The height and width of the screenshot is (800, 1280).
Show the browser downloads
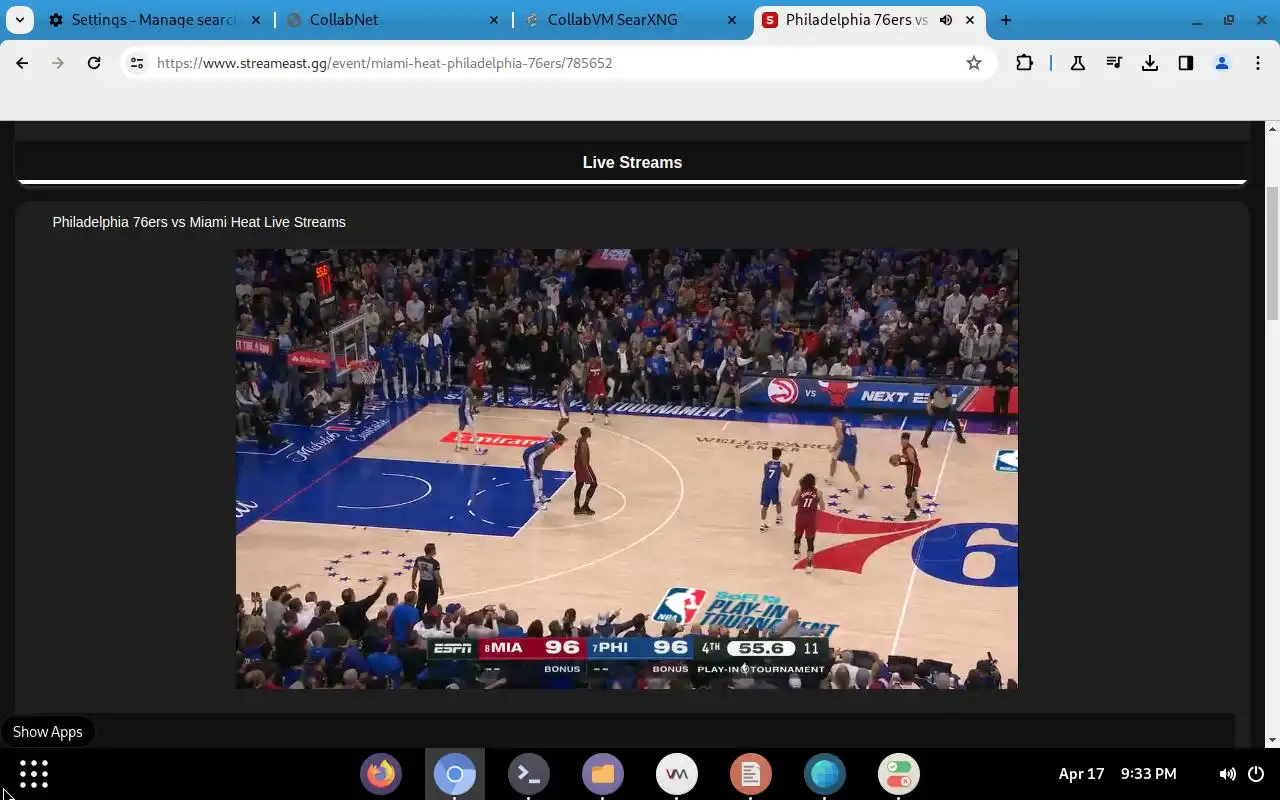coord(1150,63)
